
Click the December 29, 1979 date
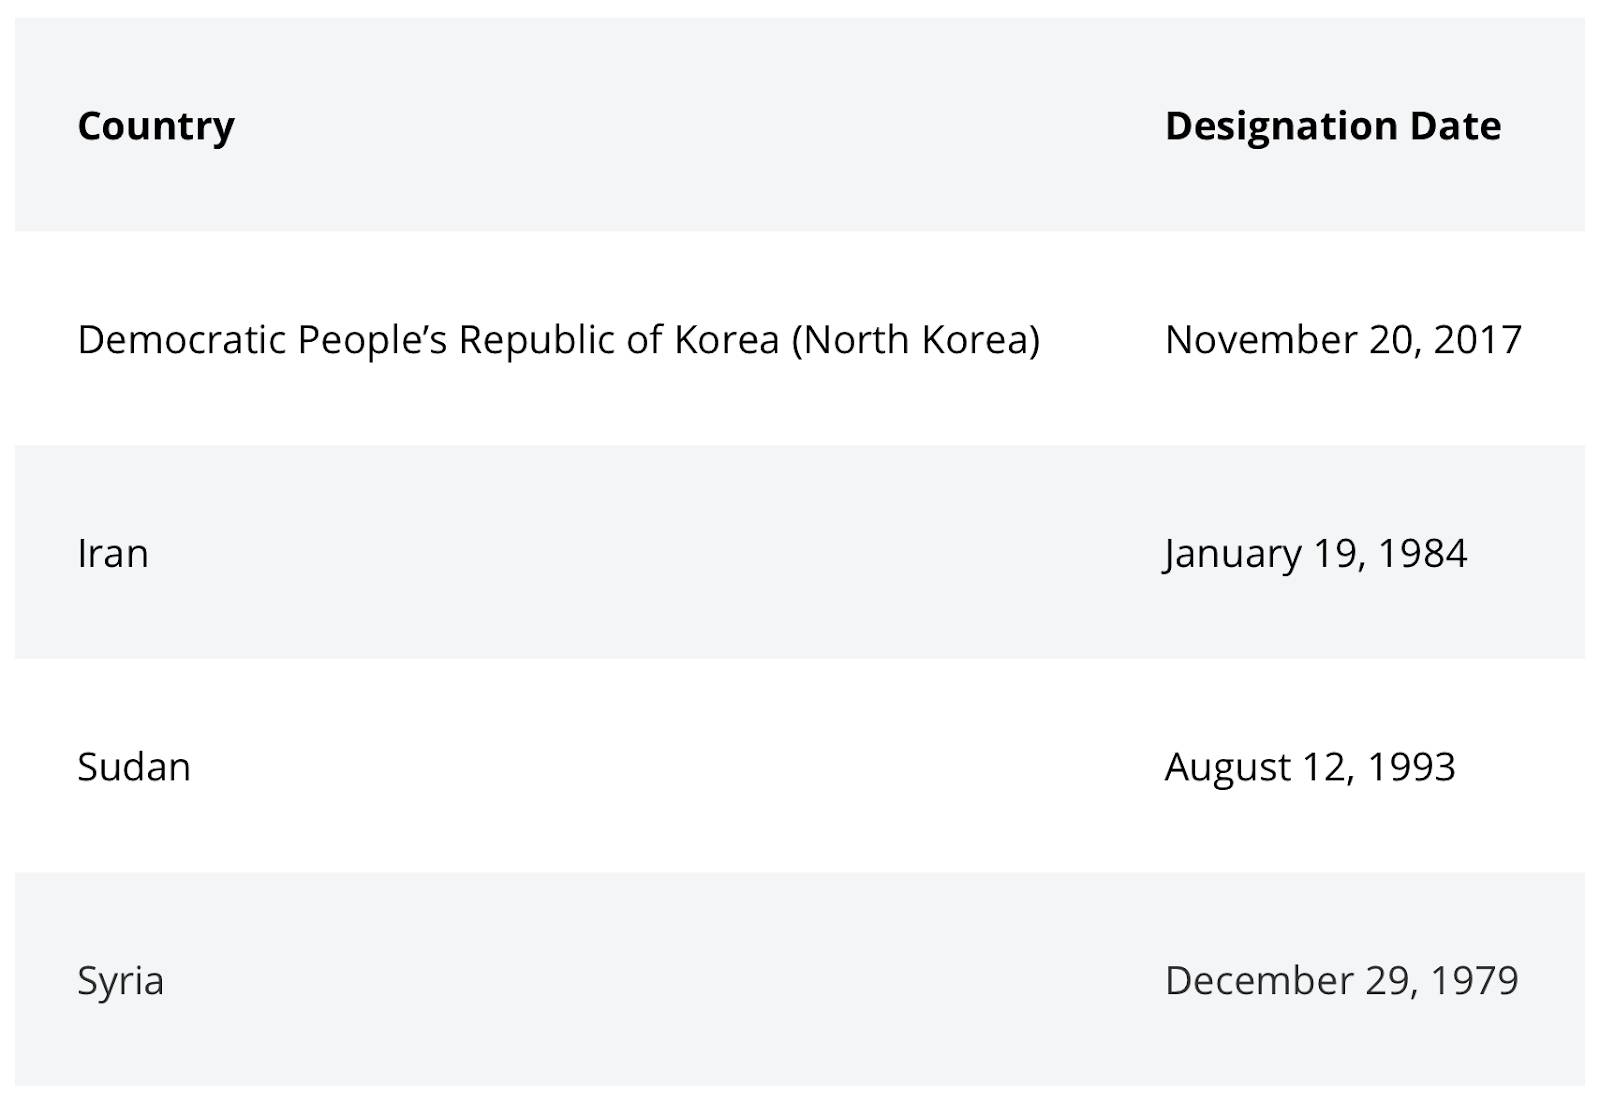(x=1342, y=981)
